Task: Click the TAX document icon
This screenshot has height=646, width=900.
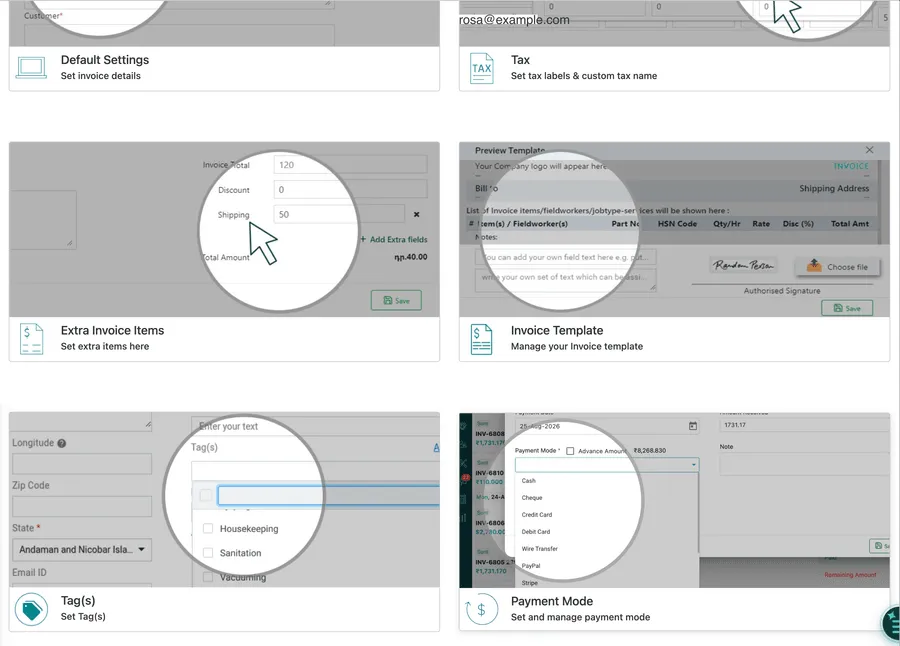Action: [x=482, y=68]
